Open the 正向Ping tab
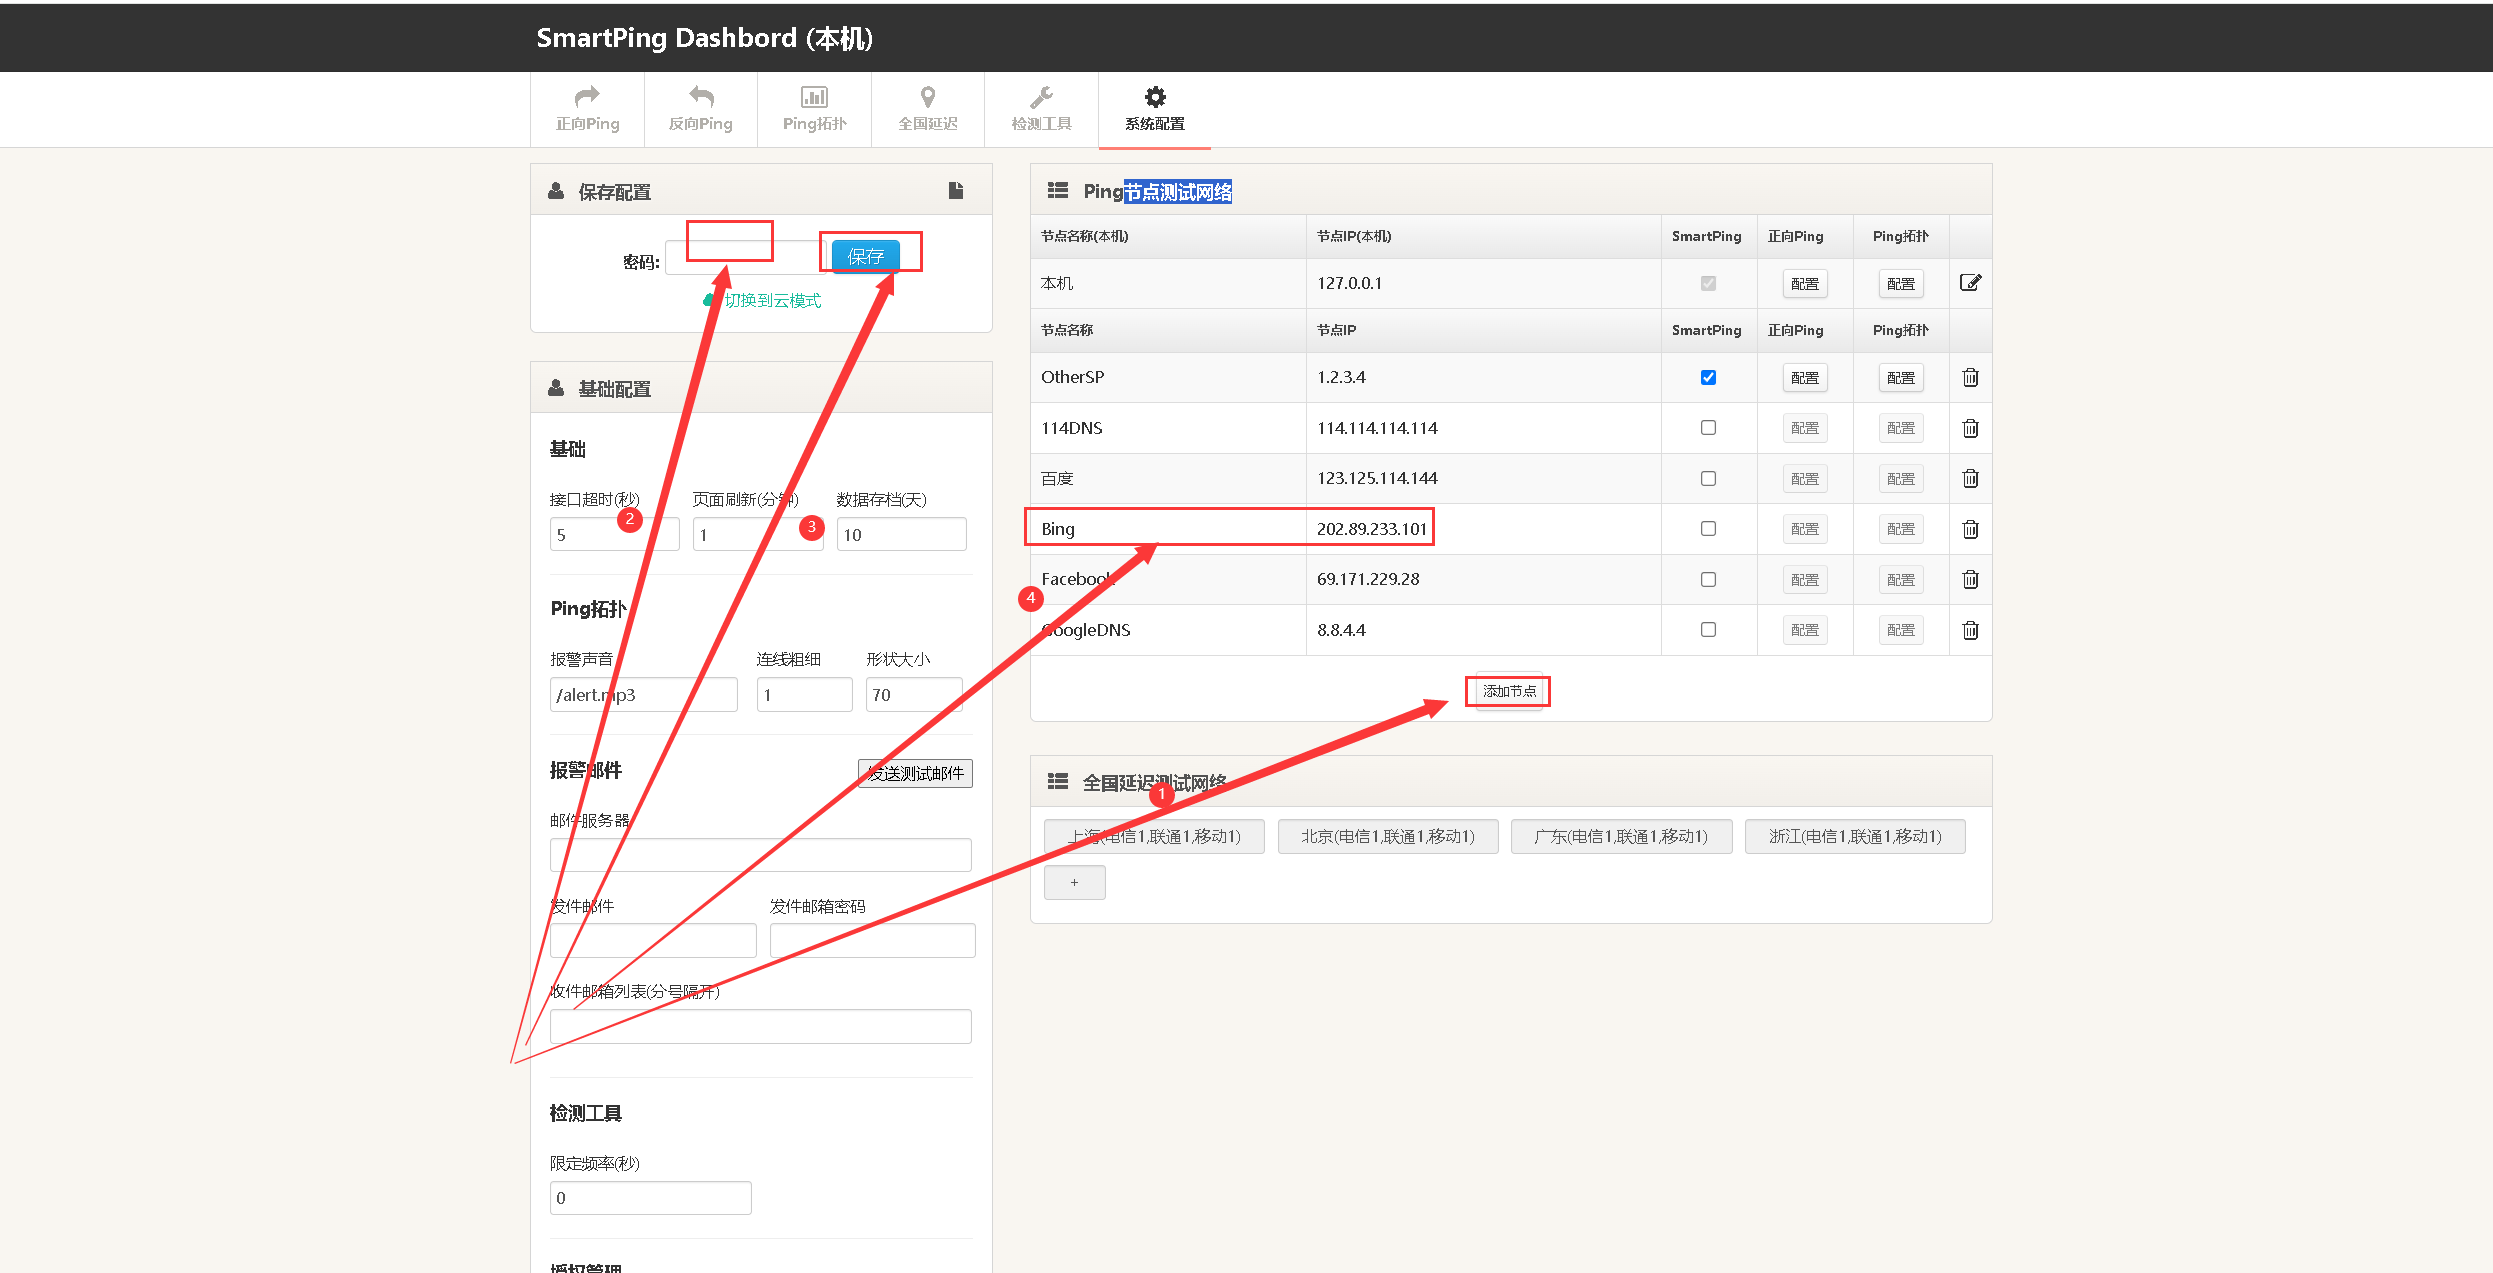The image size is (2493, 1273). point(587,109)
